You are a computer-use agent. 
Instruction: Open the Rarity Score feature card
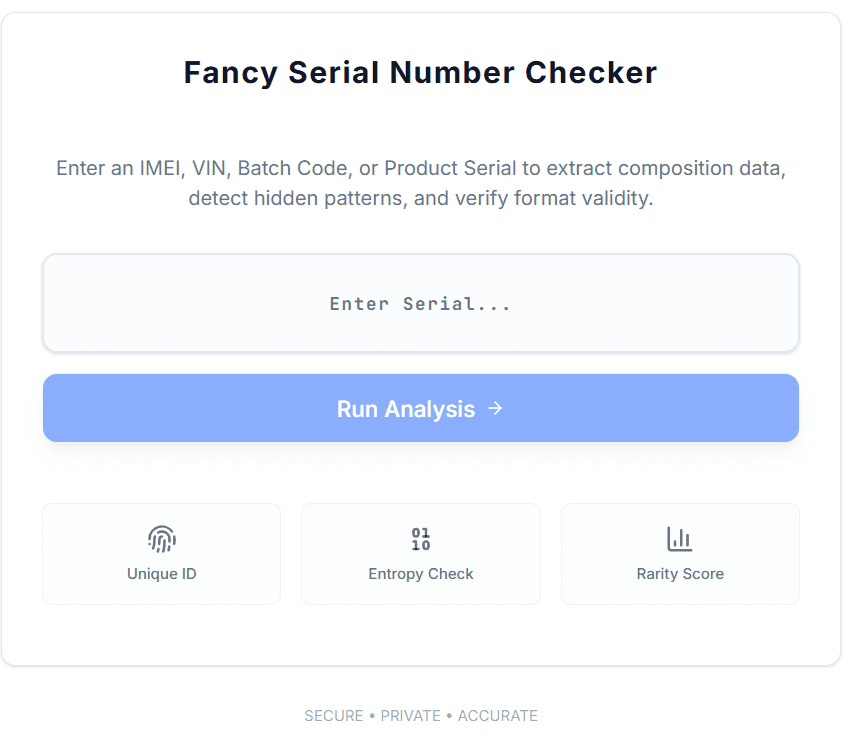pyautogui.click(x=680, y=553)
